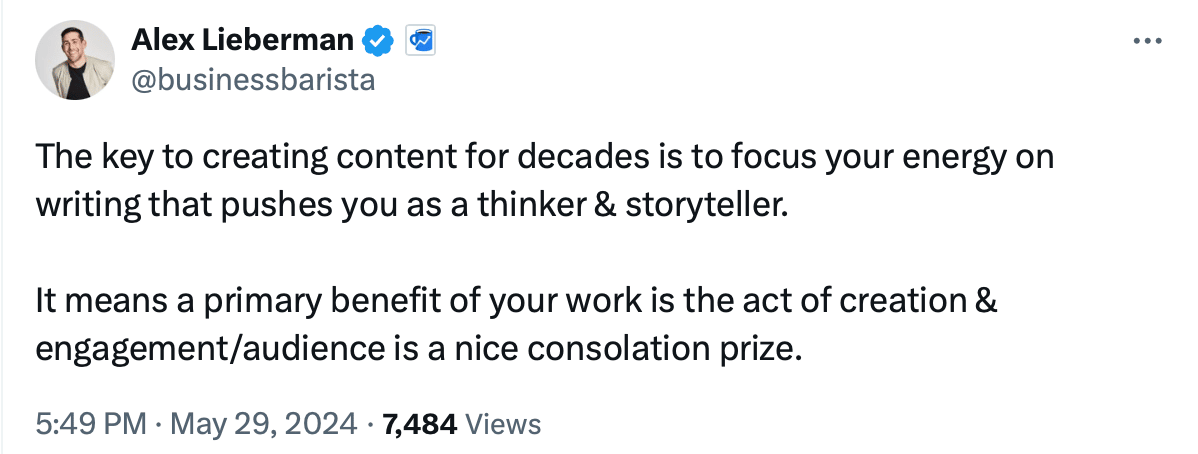The image size is (1198, 454).
Task: Open Alex Lieberman's profile photo
Action: (x=71, y=62)
